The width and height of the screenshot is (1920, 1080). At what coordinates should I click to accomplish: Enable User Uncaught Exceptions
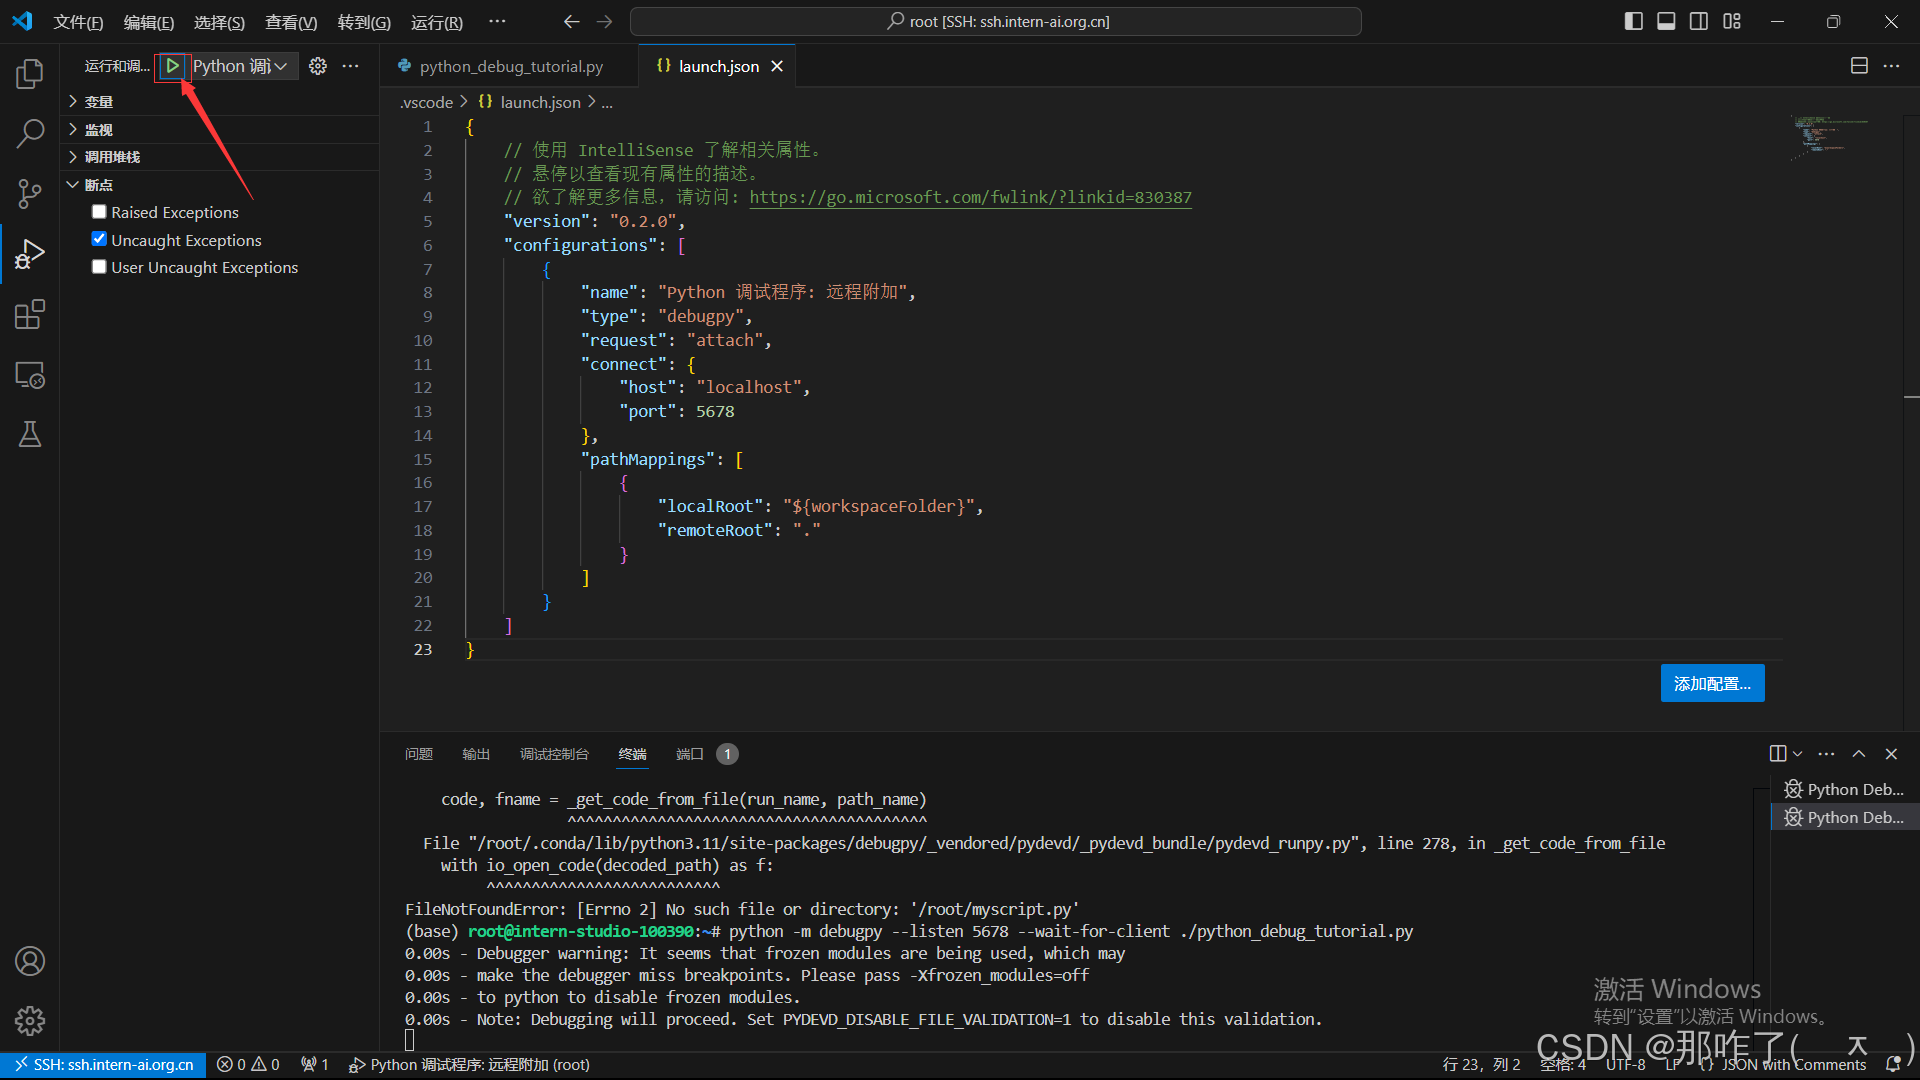(x=98, y=266)
